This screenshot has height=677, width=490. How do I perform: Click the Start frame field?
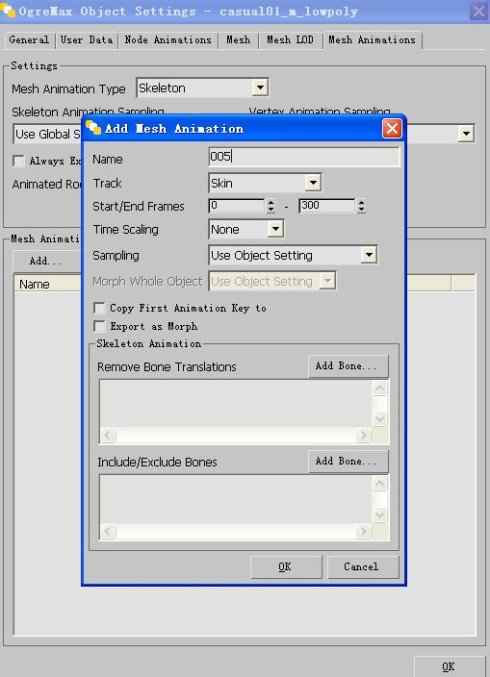(x=236, y=206)
